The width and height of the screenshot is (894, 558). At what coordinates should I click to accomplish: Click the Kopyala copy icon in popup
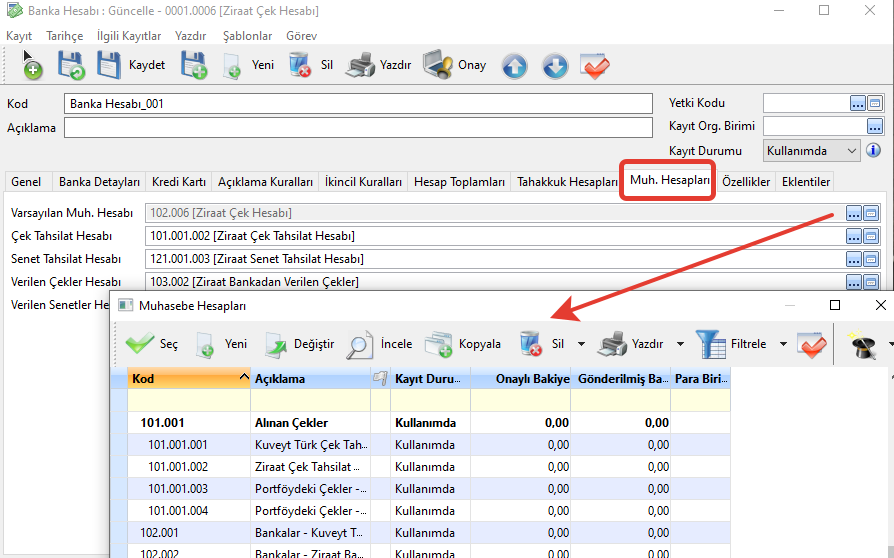pyautogui.click(x=438, y=344)
